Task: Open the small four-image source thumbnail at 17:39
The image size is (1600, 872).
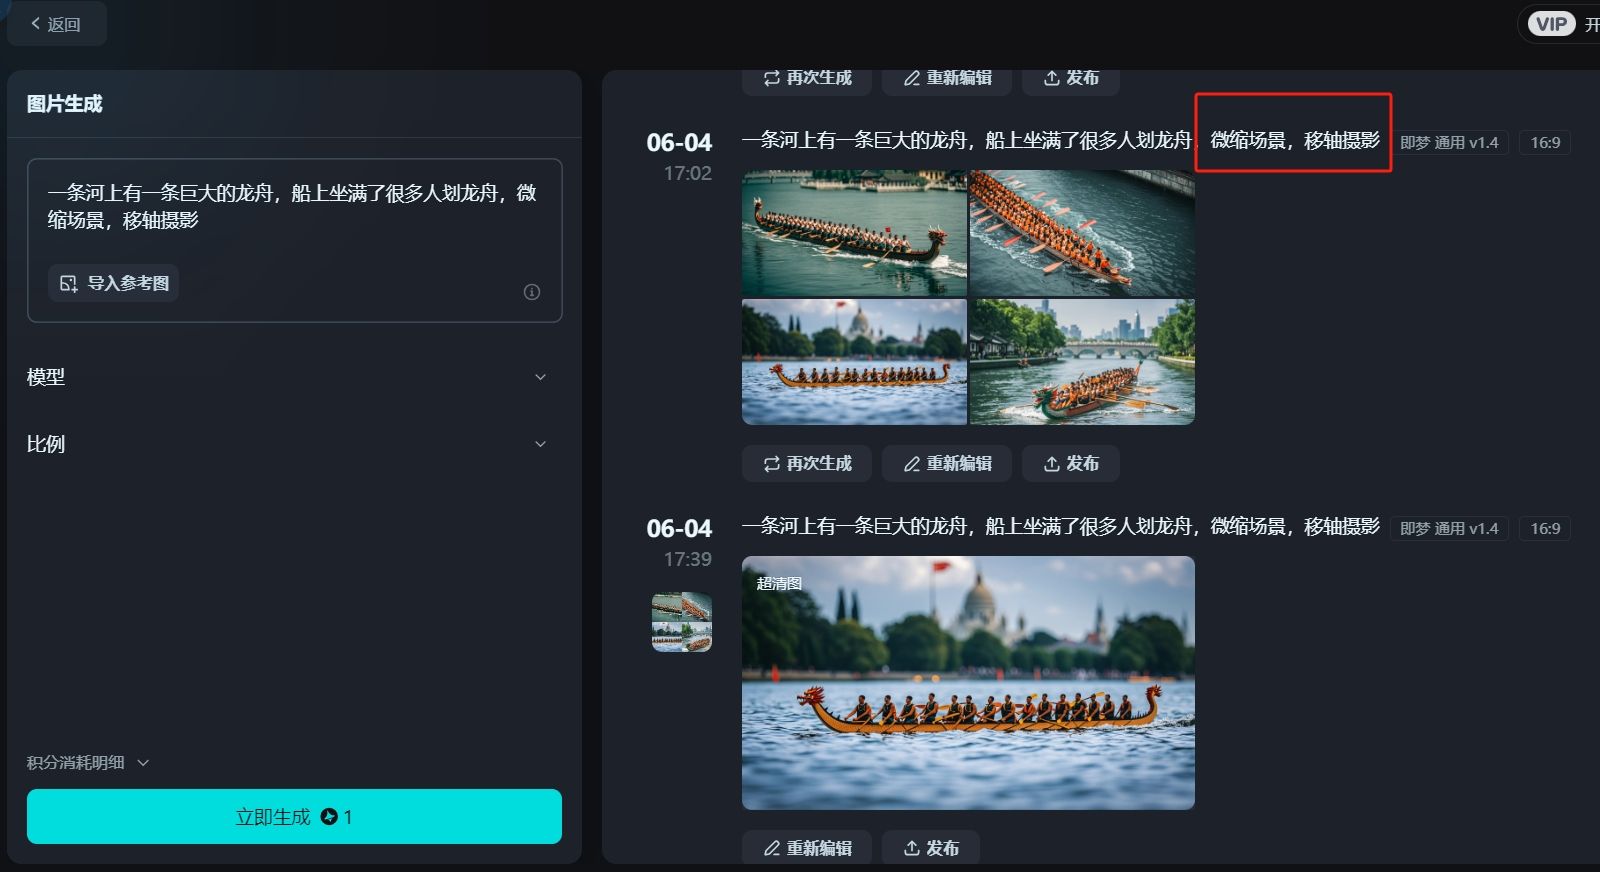Action: click(x=682, y=622)
